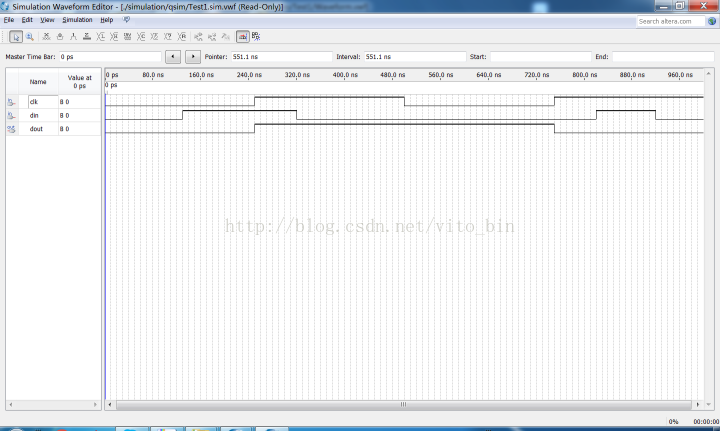Click the help pointer icon beside Help menu
The width and height of the screenshot is (720, 431).
126,20
